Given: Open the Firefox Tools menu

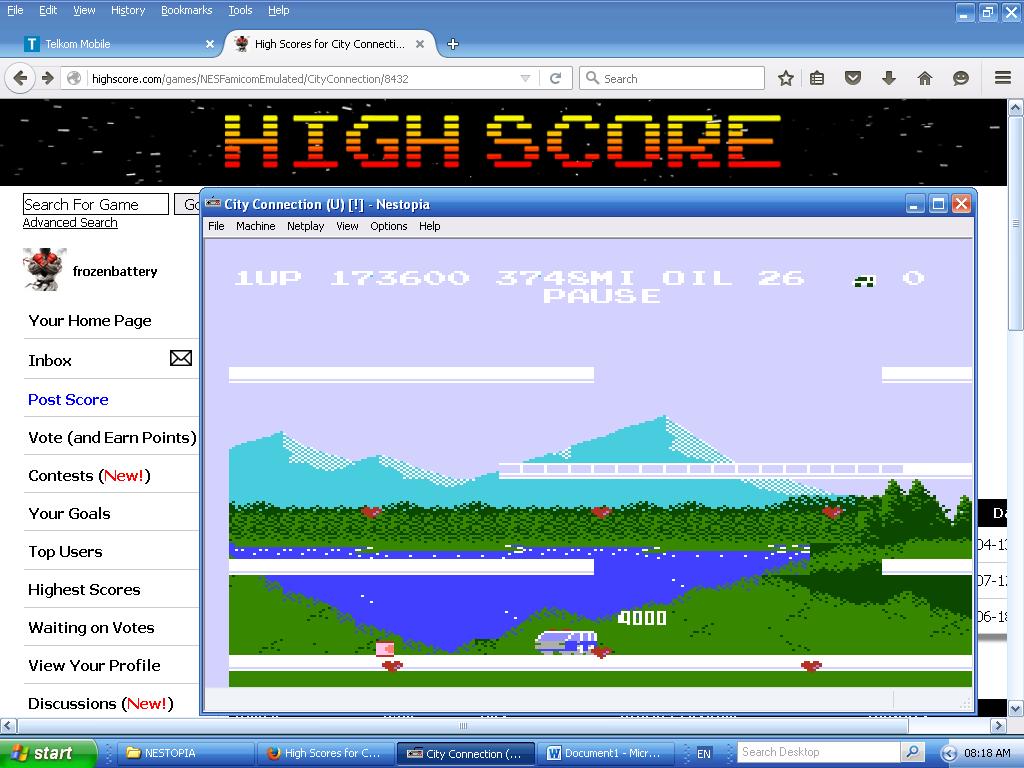Looking at the screenshot, I should pyautogui.click(x=240, y=10).
